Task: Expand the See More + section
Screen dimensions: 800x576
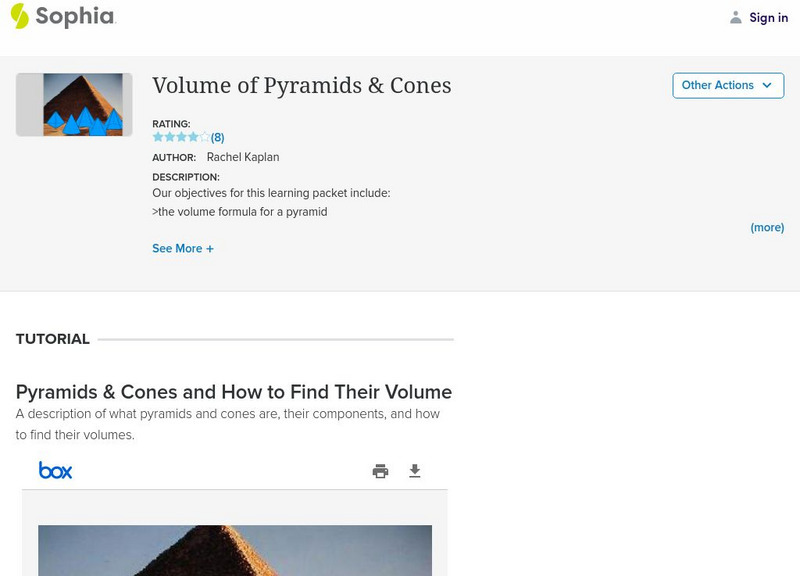Action: (183, 248)
